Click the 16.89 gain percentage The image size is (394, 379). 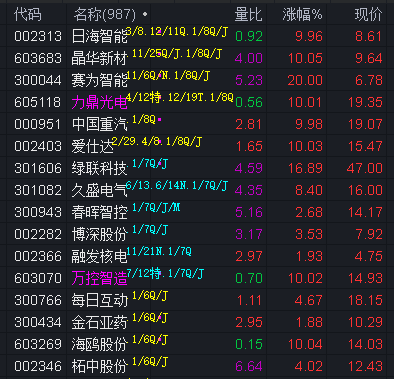point(305,168)
